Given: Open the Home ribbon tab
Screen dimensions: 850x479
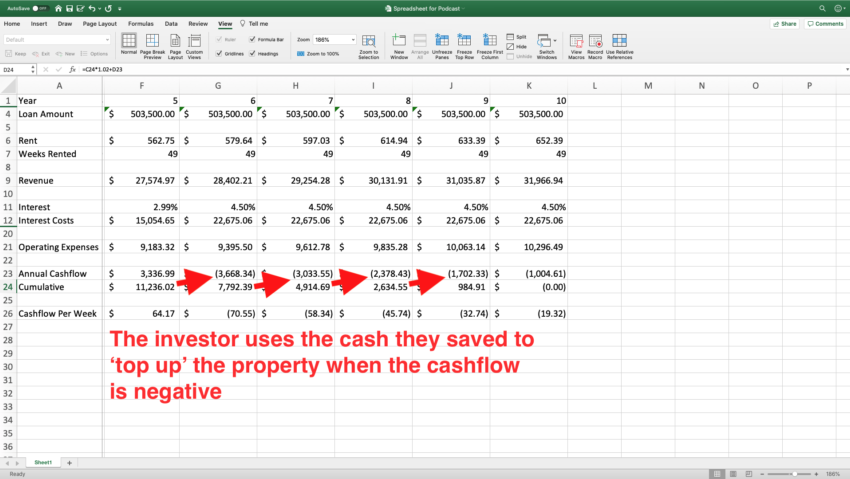Looking at the screenshot, I should click(x=12, y=24).
